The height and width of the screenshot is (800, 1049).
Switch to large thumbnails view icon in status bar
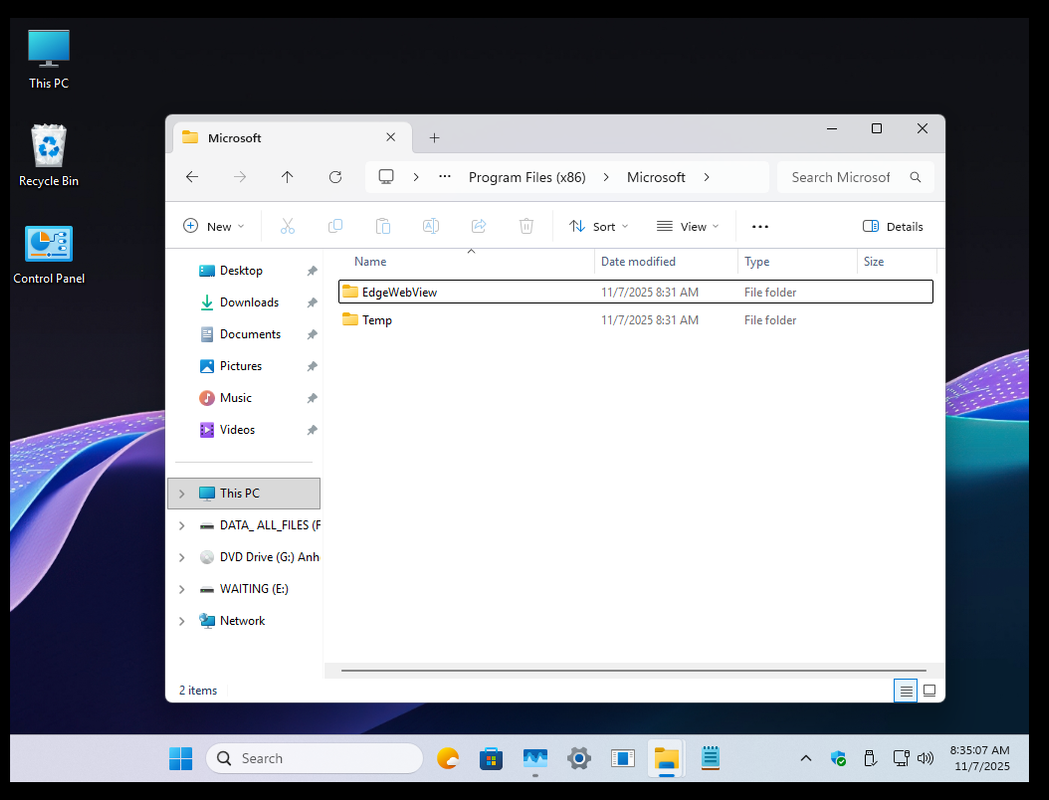coord(929,690)
